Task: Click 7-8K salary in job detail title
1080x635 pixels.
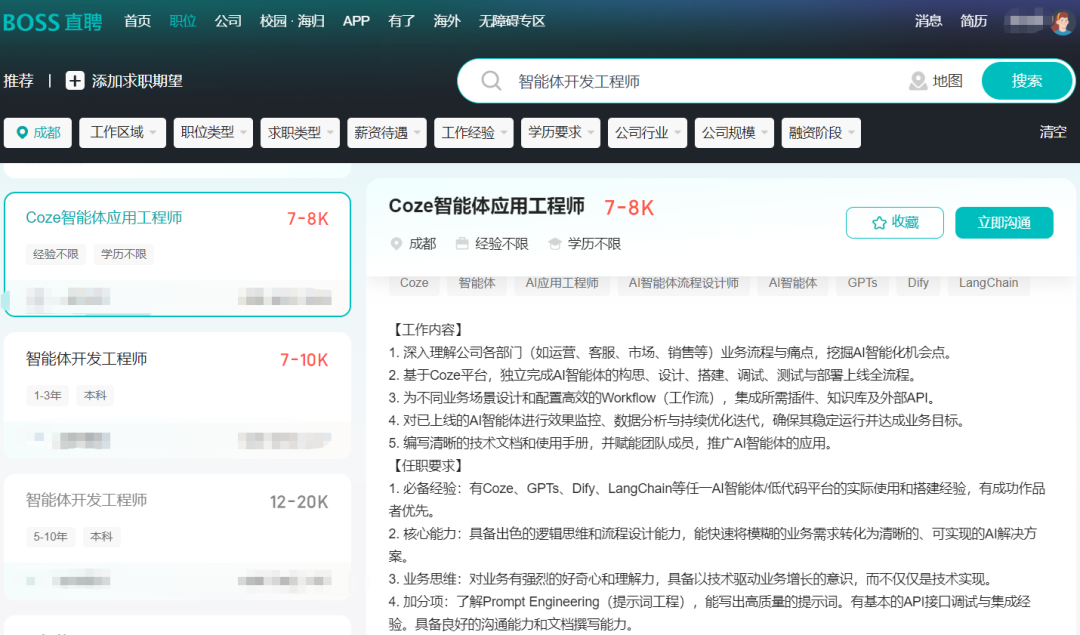Action: click(x=629, y=207)
